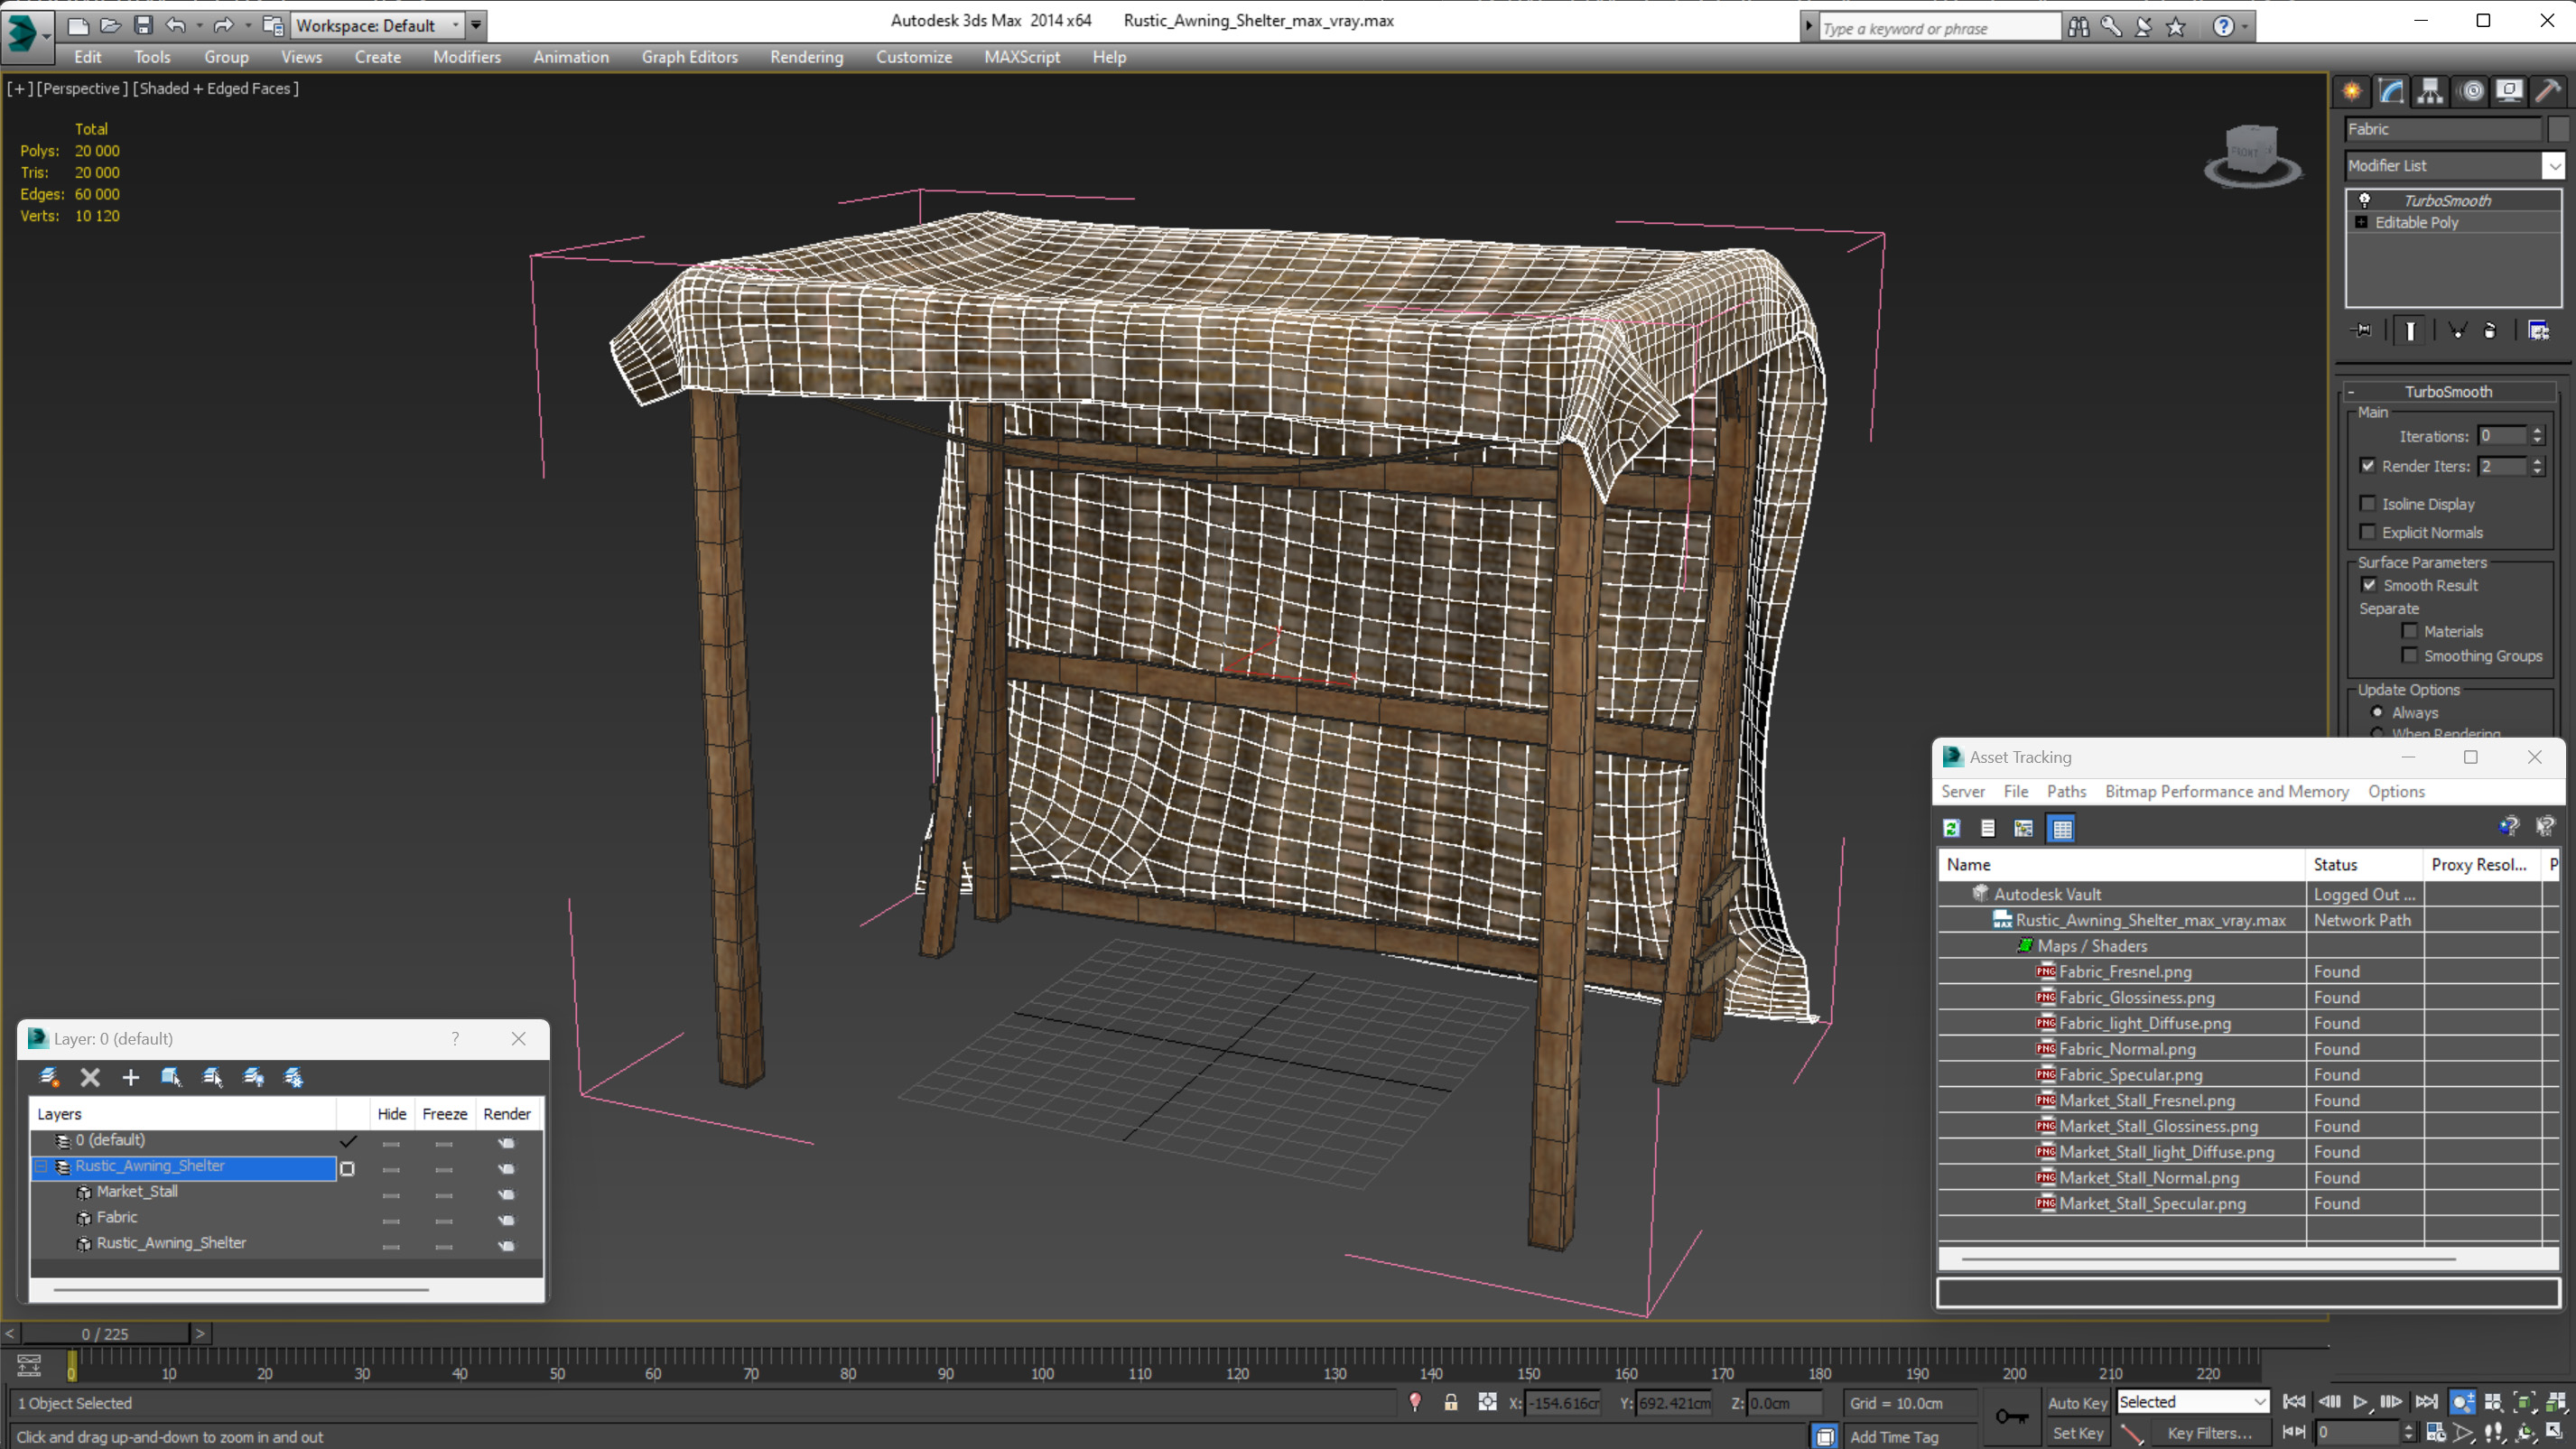
Task: Click the object color swatch beside Fabric
Action: coord(2557,129)
